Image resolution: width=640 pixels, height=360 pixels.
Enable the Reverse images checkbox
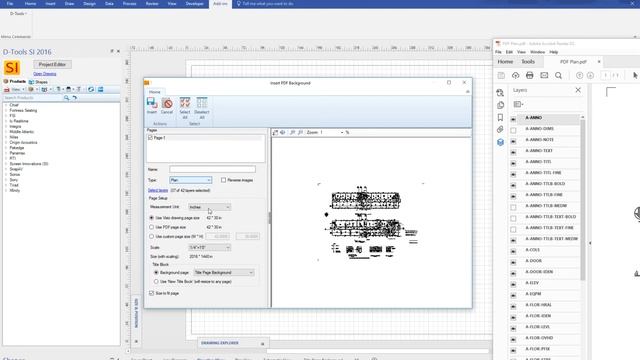point(223,180)
